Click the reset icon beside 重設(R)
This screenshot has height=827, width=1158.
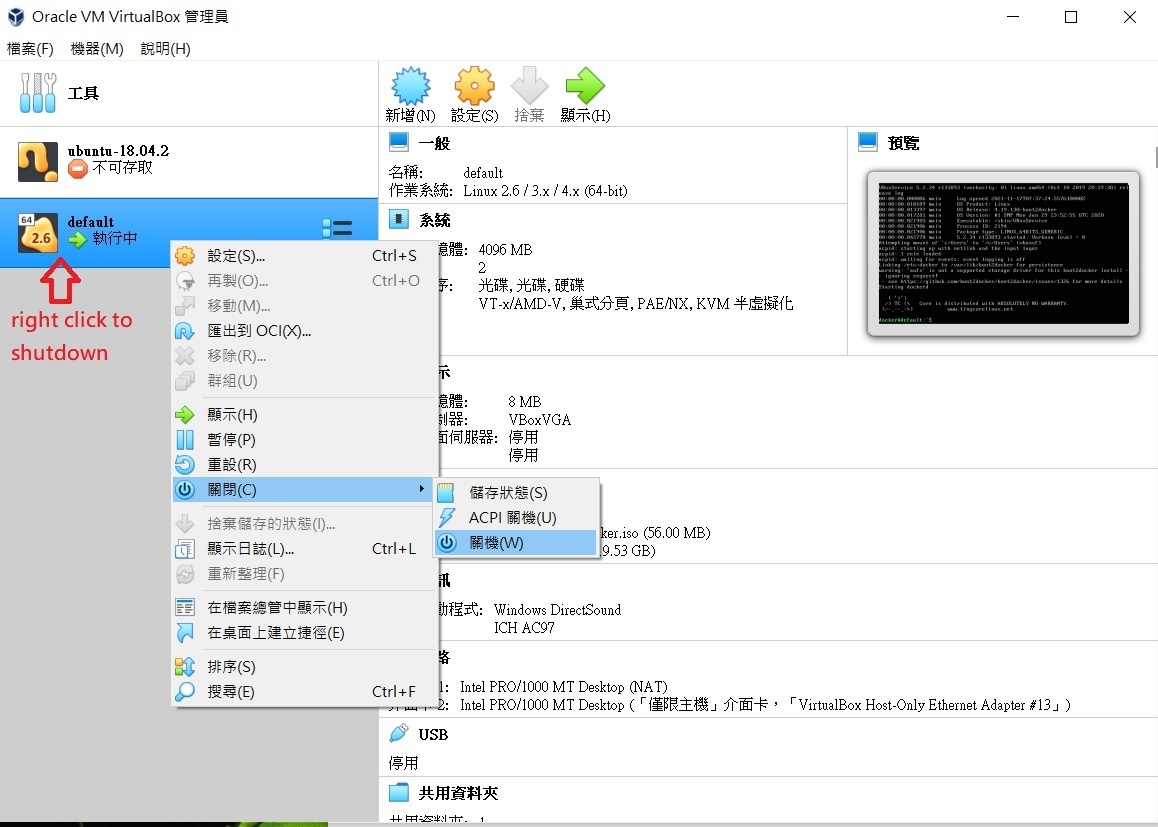point(185,464)
